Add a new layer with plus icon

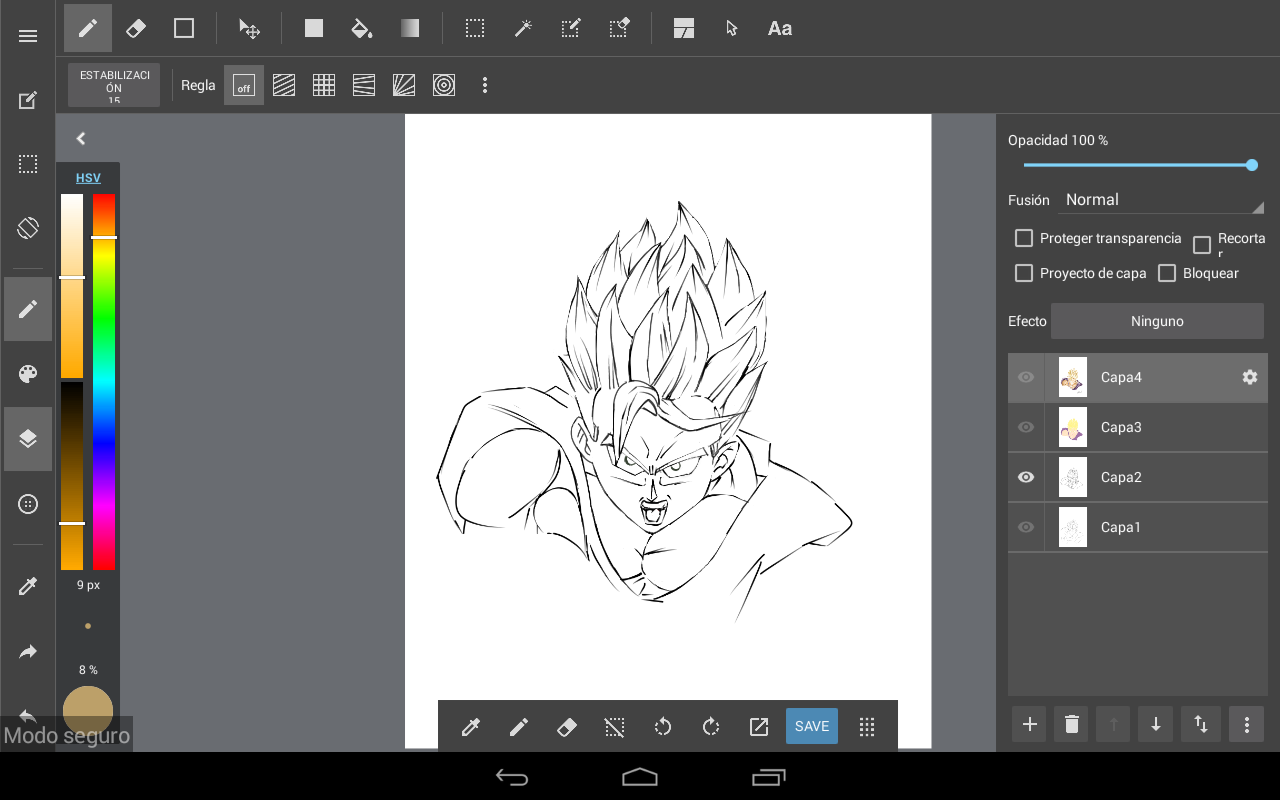point(1029,725)
